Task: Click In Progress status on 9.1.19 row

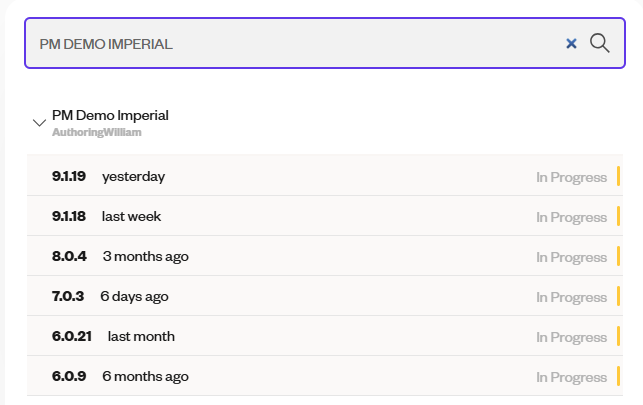Action: [571, 177]
